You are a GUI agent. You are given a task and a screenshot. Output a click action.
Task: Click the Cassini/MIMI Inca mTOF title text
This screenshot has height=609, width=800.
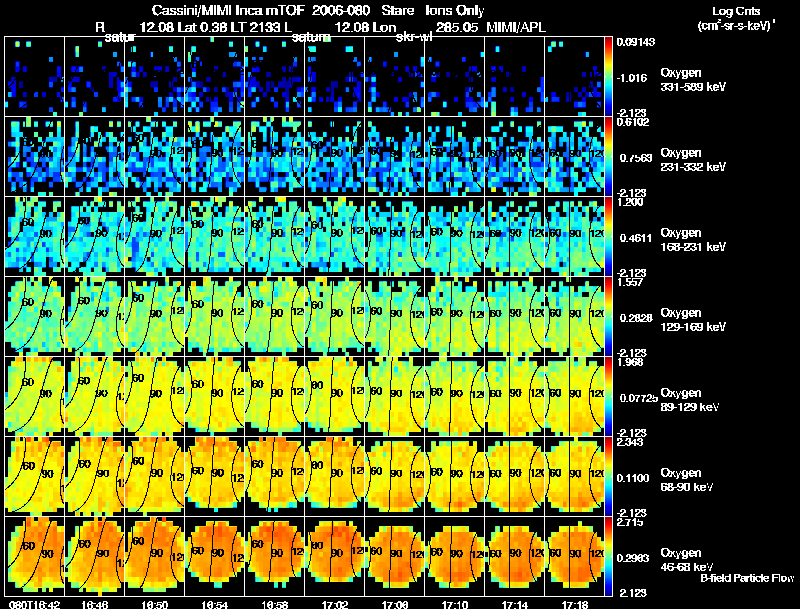click(228, 10)
